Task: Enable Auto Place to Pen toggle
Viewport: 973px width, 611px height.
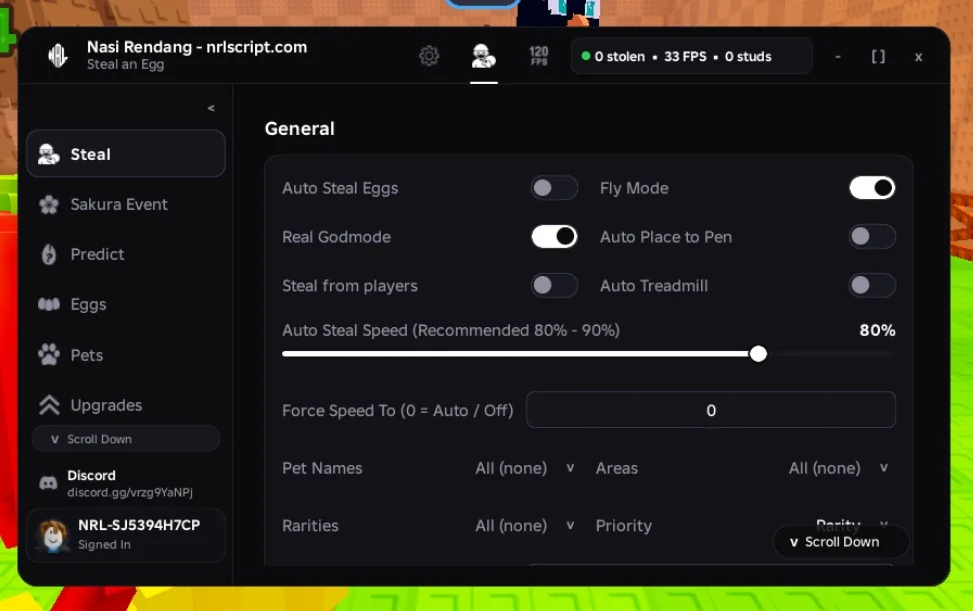Action: coord(872,236)
